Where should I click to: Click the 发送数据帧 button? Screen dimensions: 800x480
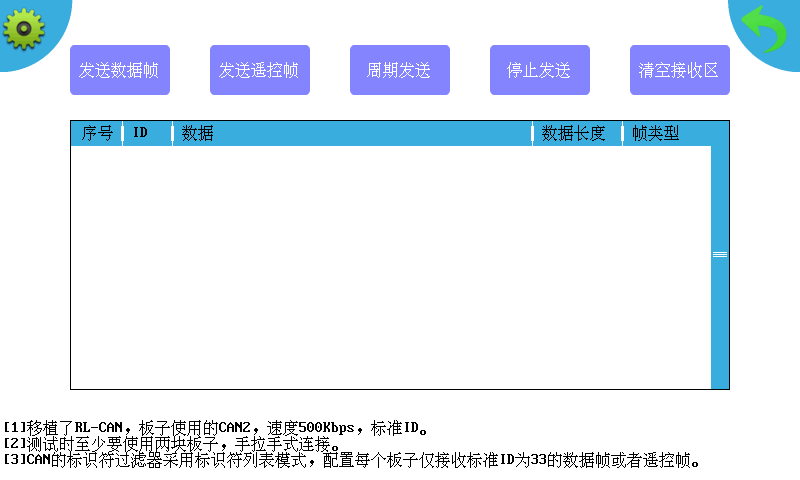click(120, 70)
